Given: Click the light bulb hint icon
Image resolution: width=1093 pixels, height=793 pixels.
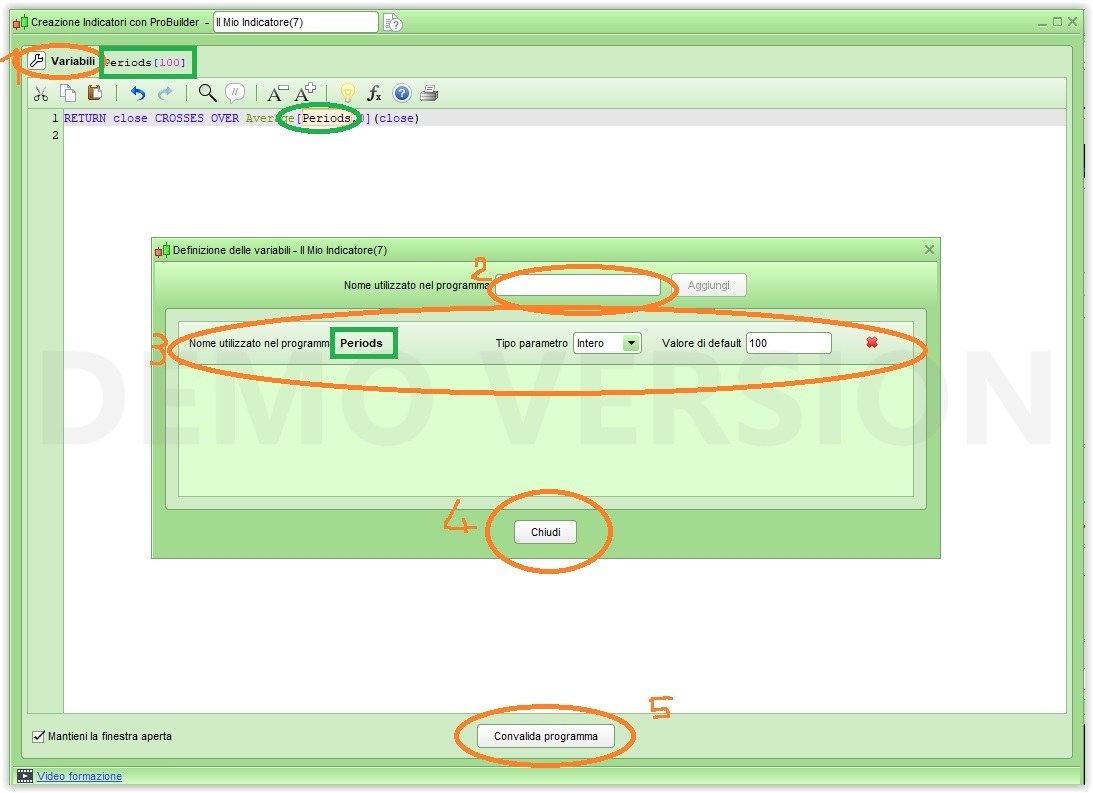Looking at the screenshot, I should pyautogui.click(x=347, y=93).
